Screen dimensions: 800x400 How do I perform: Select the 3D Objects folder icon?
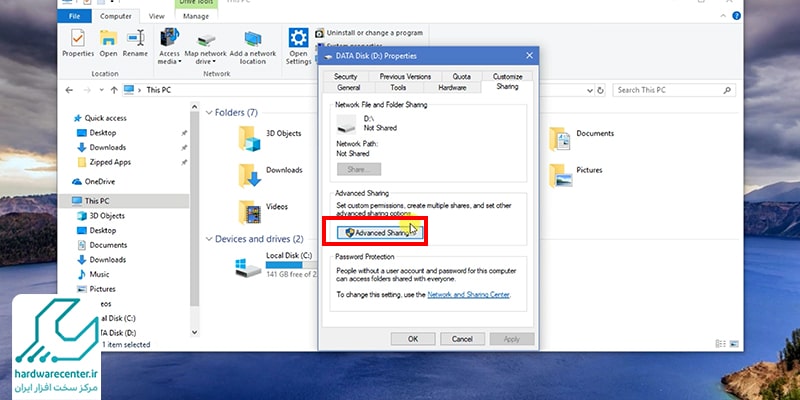click(x=249, y=138)
